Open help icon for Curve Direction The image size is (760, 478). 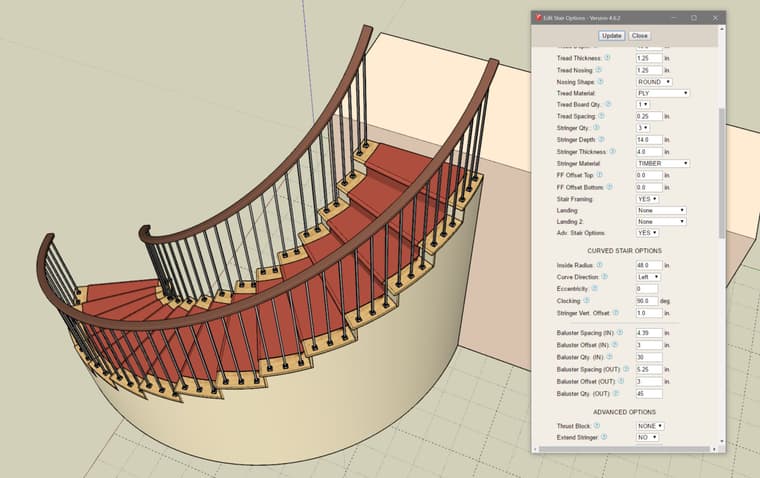click(x=605, y=276)
